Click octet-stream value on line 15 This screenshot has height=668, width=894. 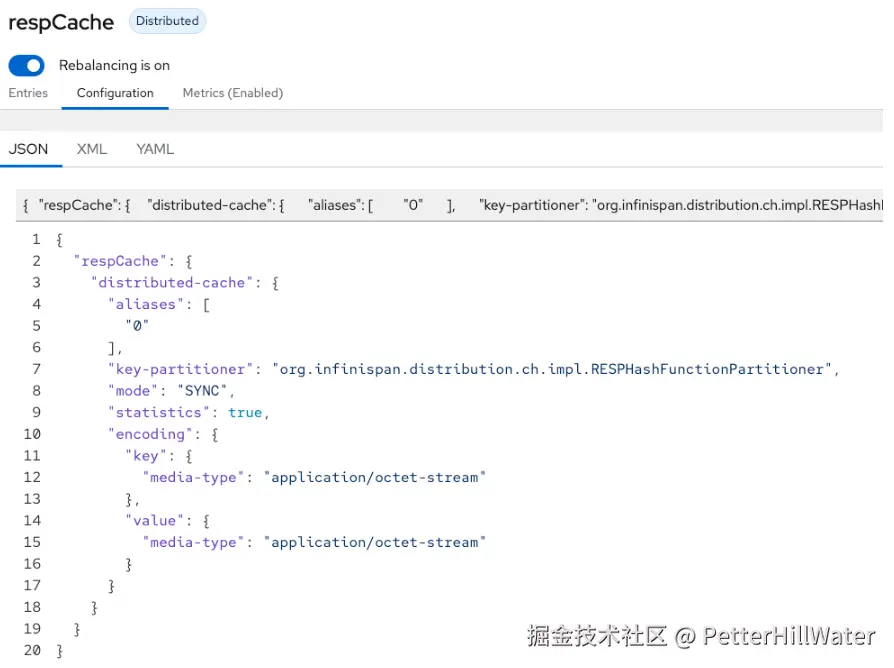pos(375,543)
